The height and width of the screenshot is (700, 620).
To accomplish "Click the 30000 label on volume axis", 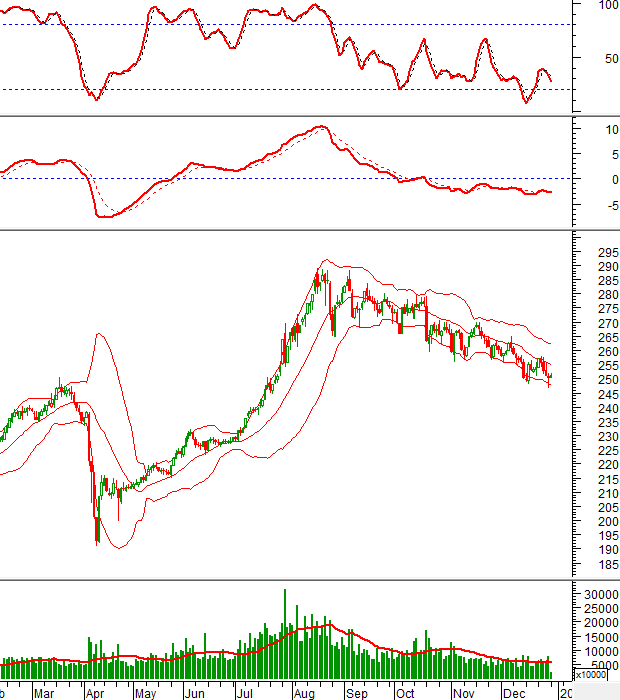I will [598, 594].
